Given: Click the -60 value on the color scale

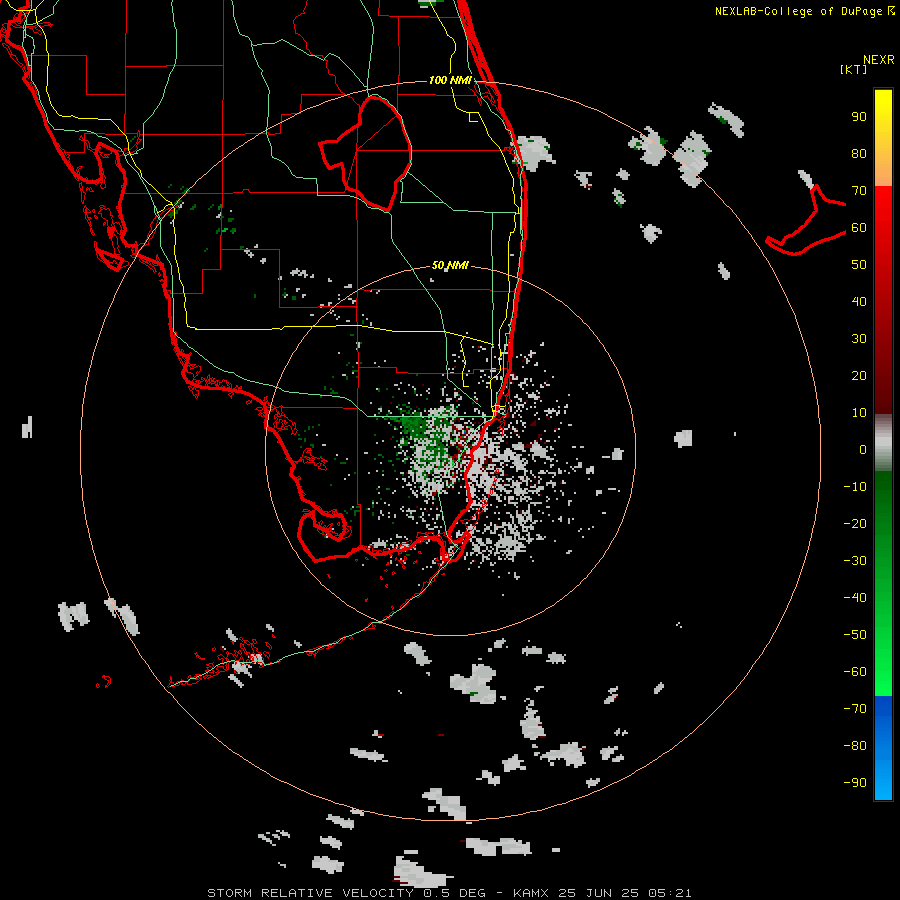Looking at the screenshot, I should (855, 672).
